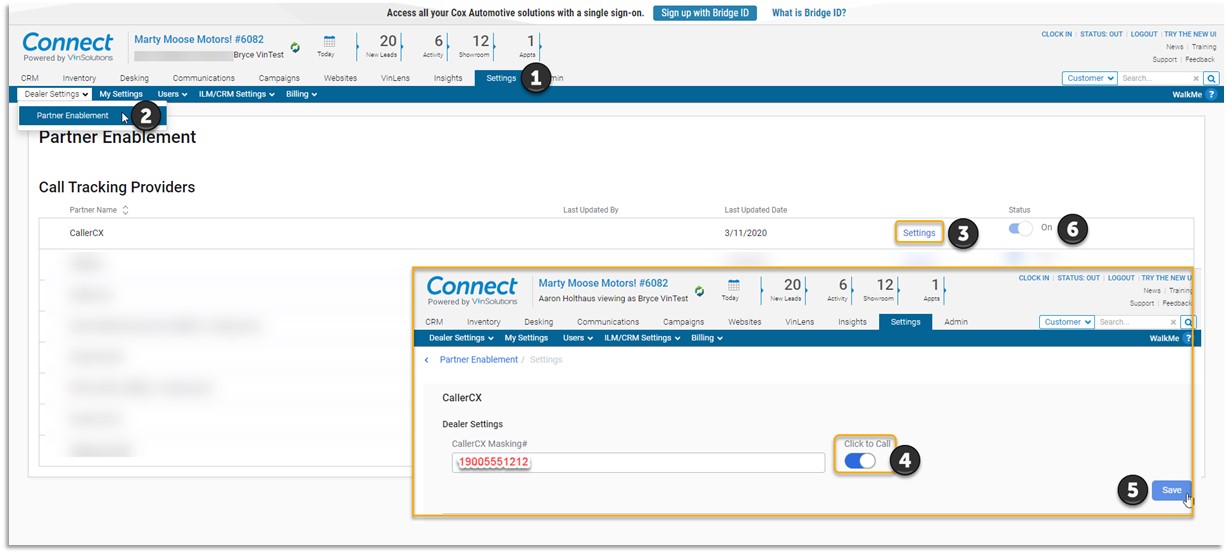Expand ILM/CRM Settings dropdown in main window
The height and width of the screenshot is (554, 1227).
point(236,94)
